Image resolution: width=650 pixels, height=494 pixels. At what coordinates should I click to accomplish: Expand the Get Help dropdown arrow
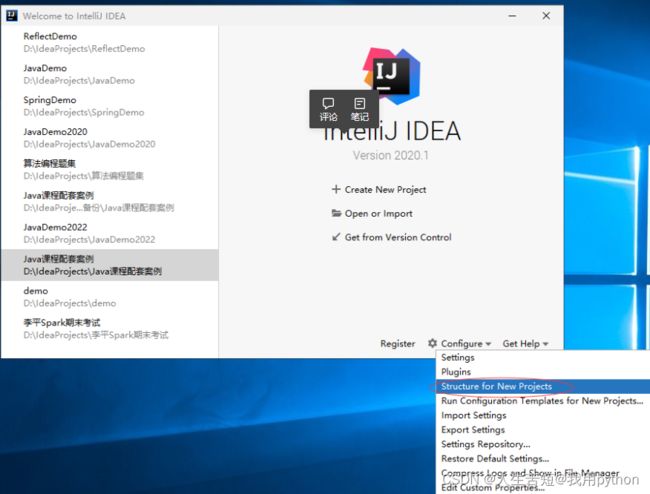point(546,344)
